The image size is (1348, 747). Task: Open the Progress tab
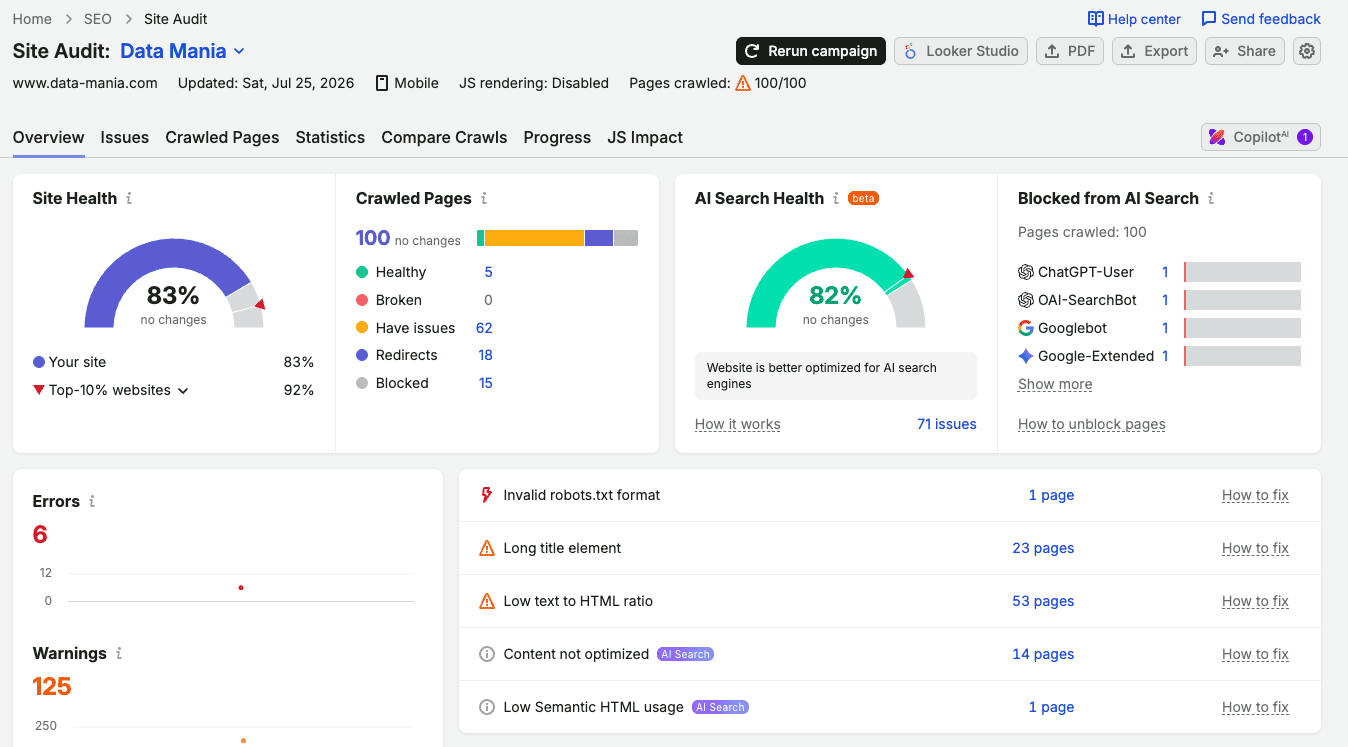click(557, 137)
